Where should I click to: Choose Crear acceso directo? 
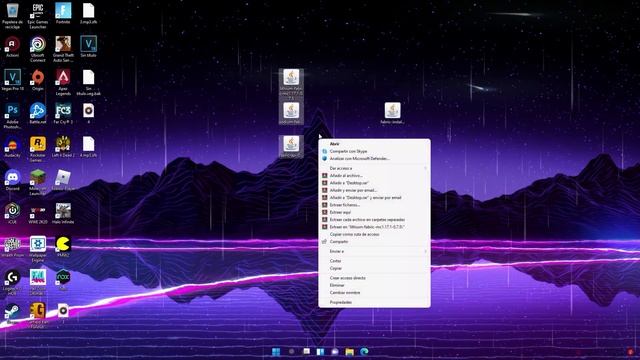(347, 278)
